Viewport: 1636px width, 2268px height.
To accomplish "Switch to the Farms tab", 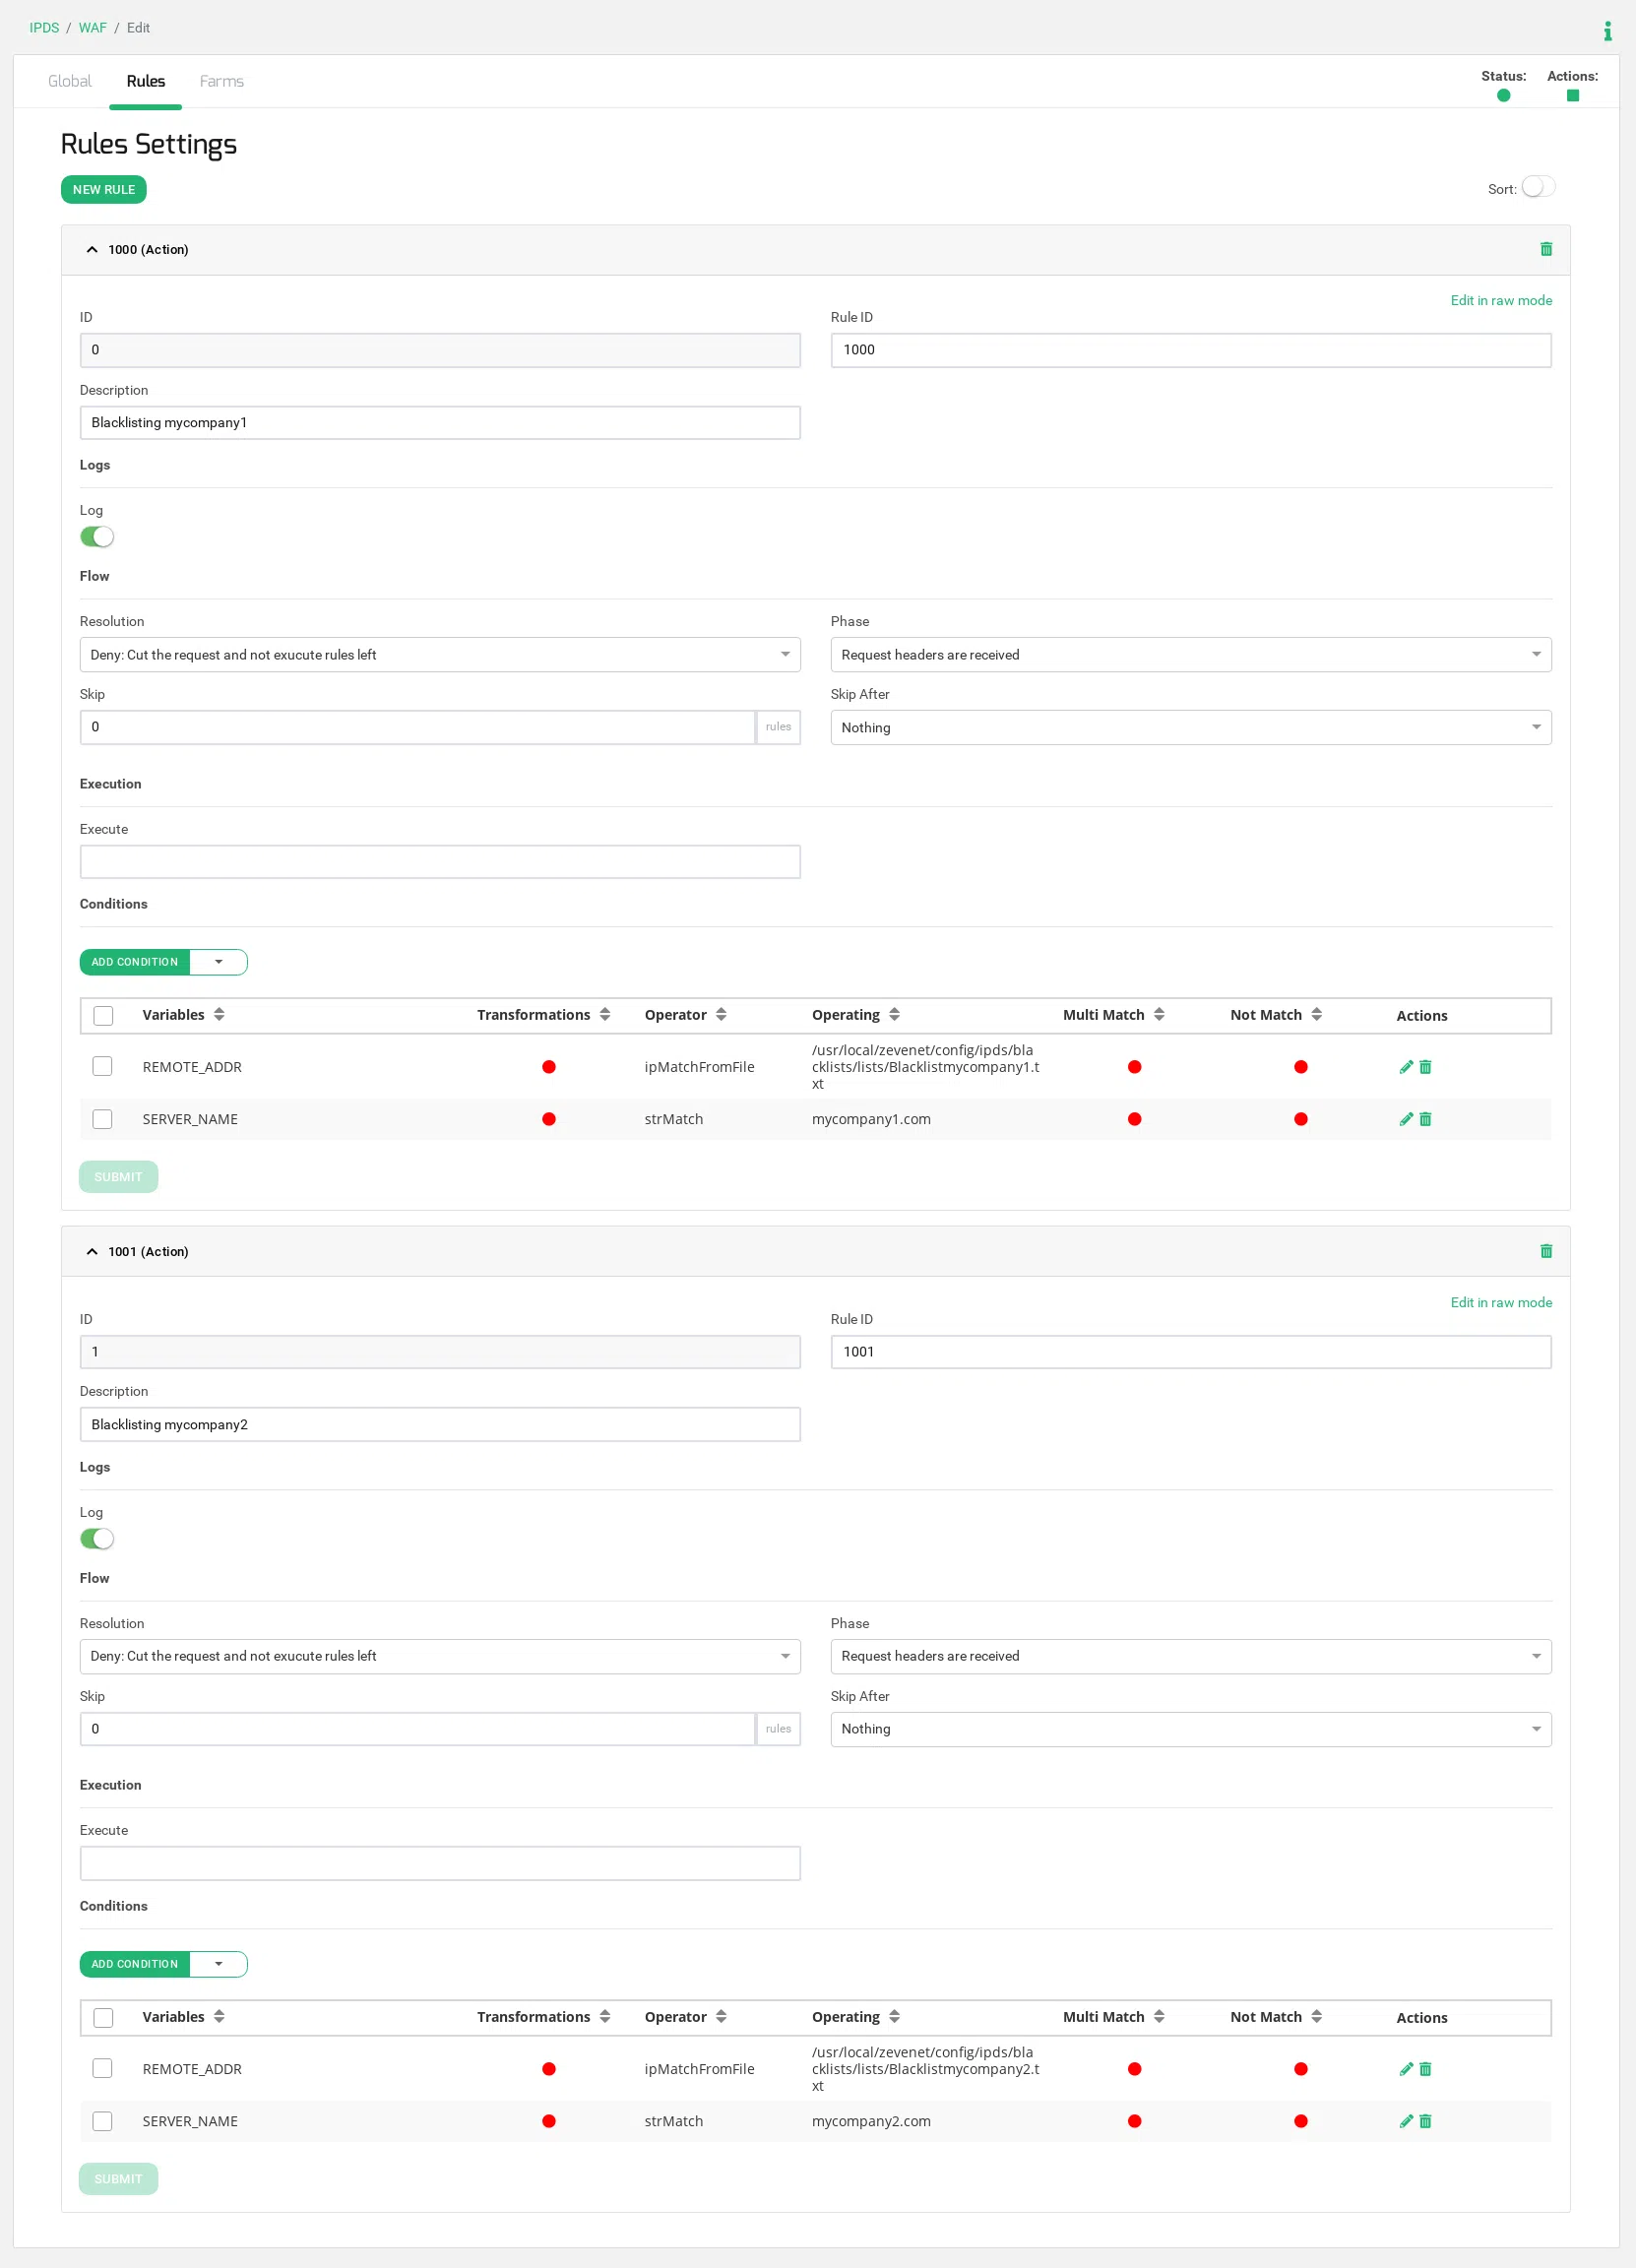I will point(221,81).
